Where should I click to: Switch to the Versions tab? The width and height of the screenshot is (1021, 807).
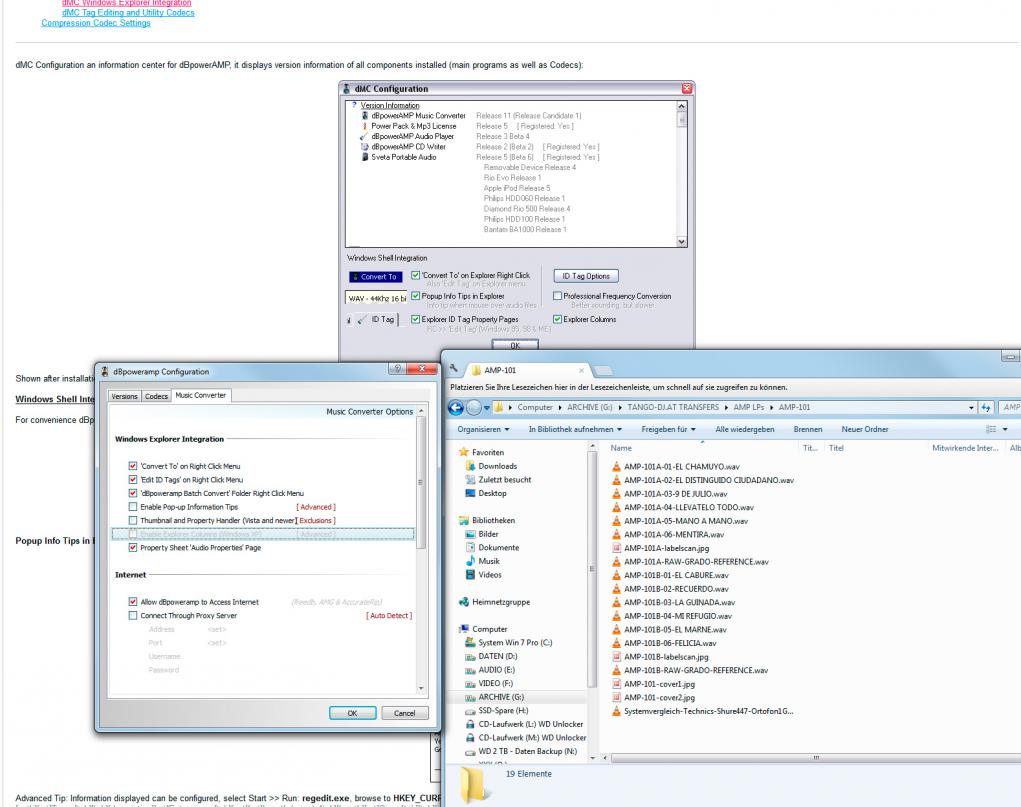point(124,397)
